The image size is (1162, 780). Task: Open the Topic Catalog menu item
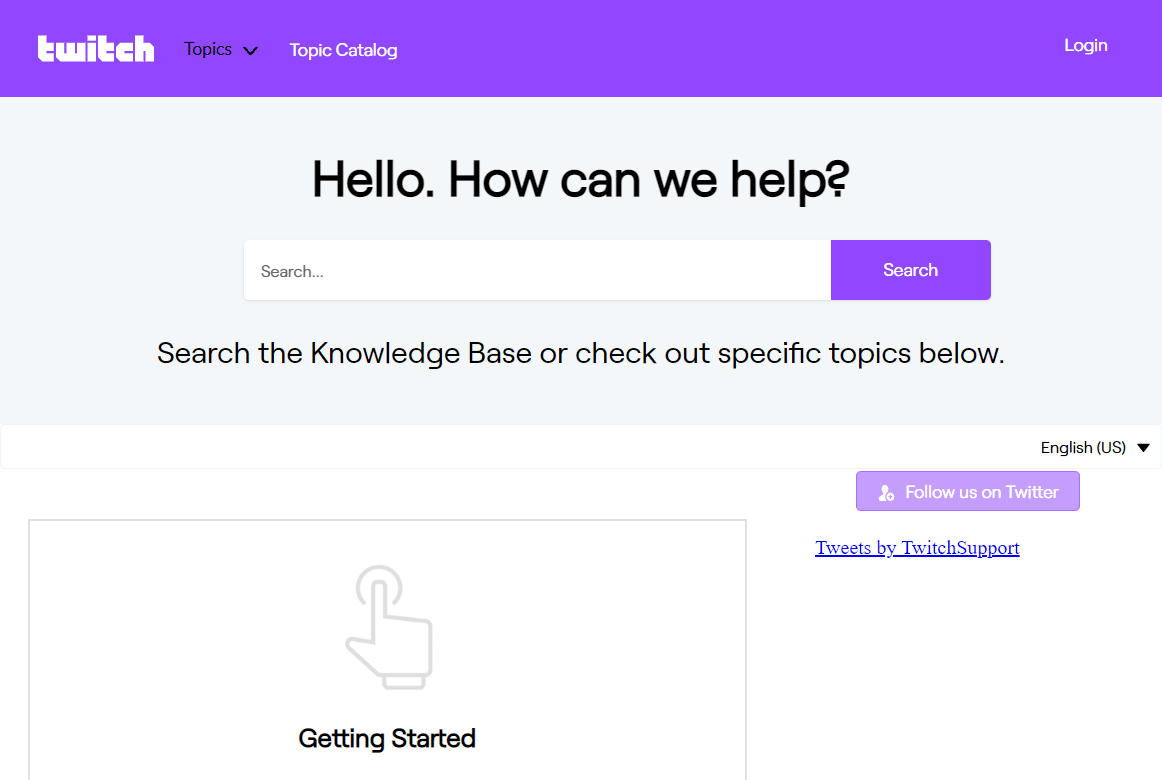coord(343,50)
